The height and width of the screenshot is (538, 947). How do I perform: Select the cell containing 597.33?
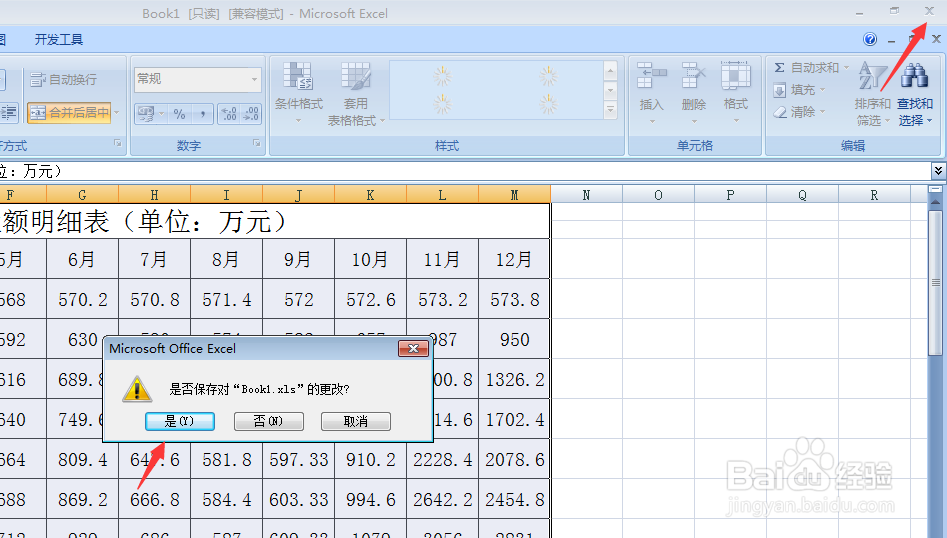click(x=298, y=459)
